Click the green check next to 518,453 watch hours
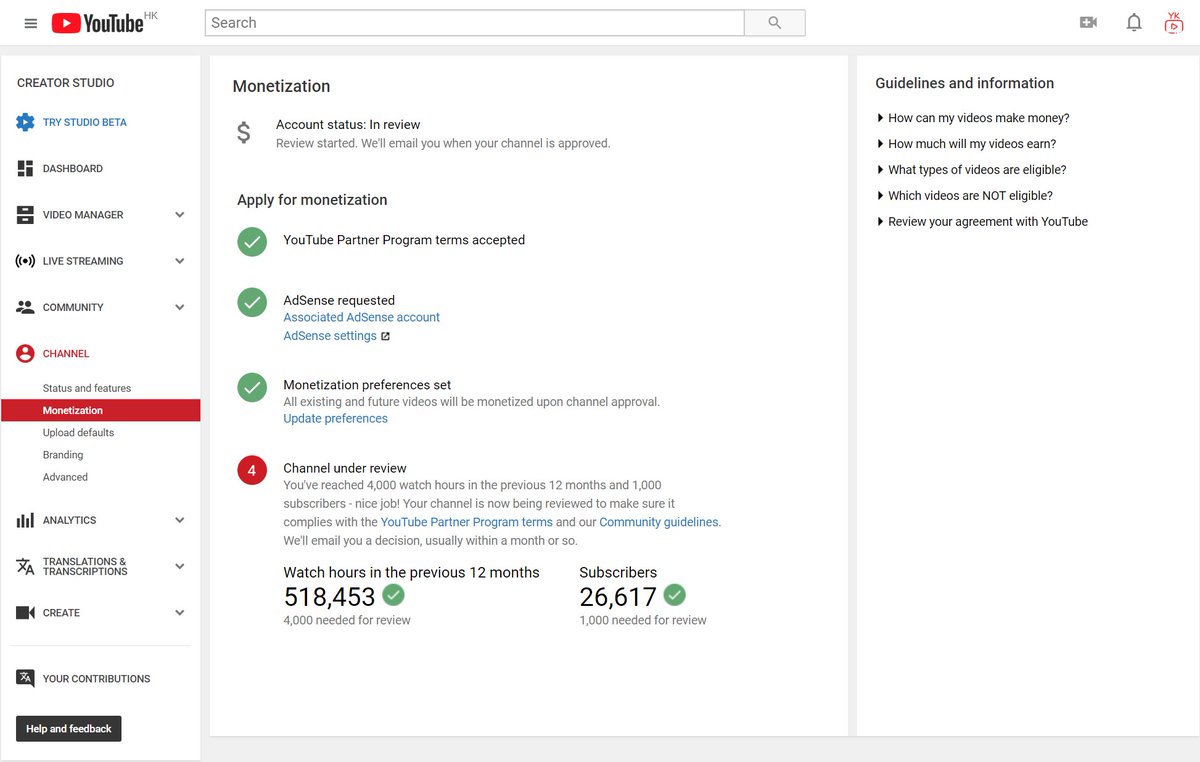Image resolution: width=1200 pixels, height=762 pixels. tap(394, 595)
